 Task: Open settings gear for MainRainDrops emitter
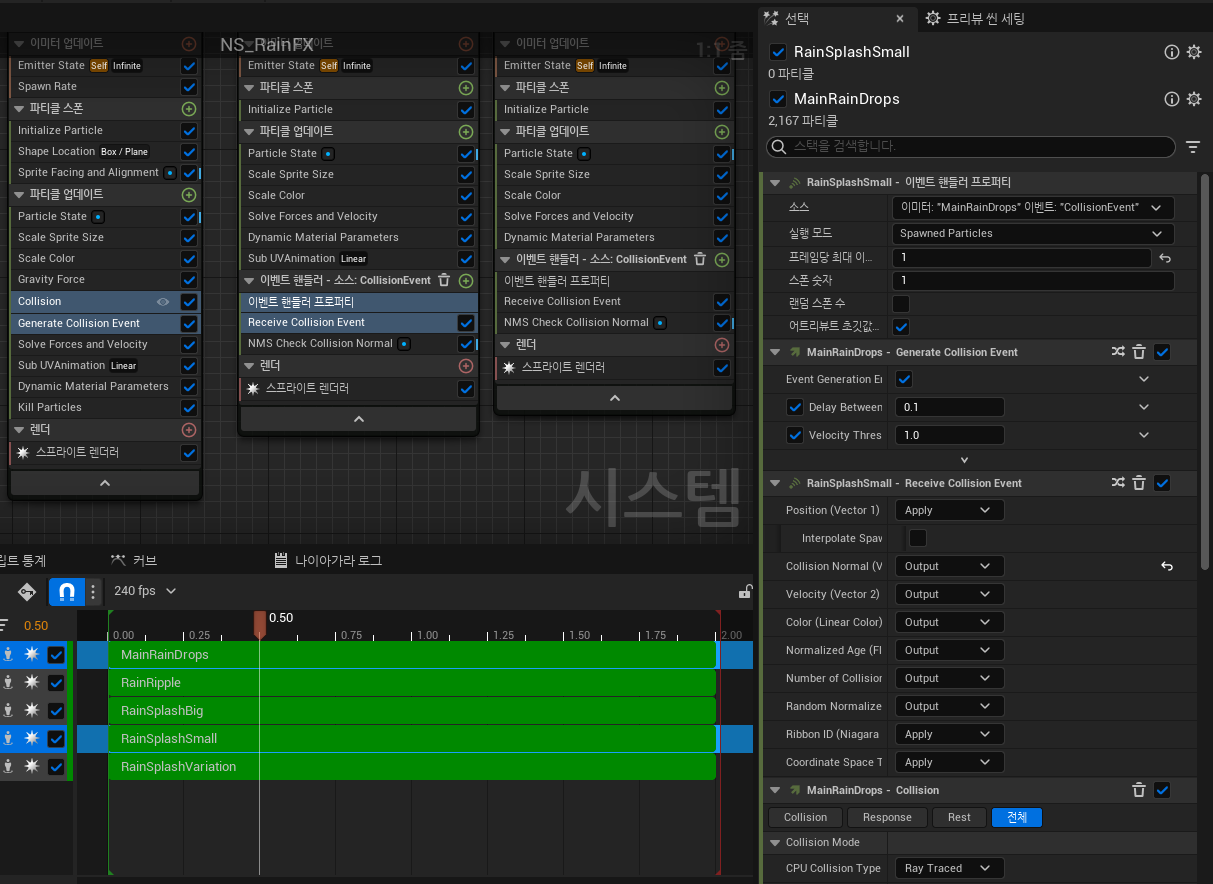click(x=1193, y=99)
